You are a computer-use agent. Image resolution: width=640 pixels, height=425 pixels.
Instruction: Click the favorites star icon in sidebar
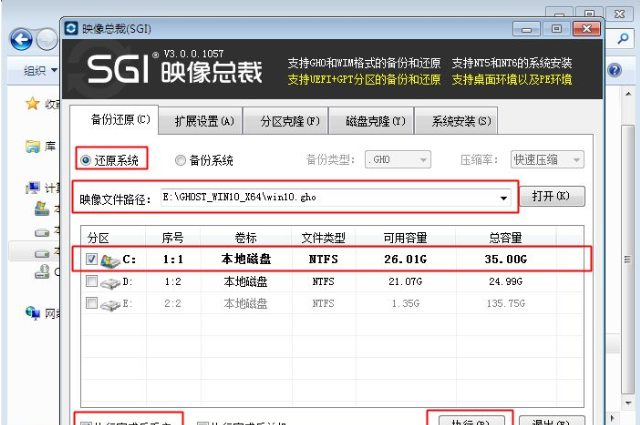point(33,104)
